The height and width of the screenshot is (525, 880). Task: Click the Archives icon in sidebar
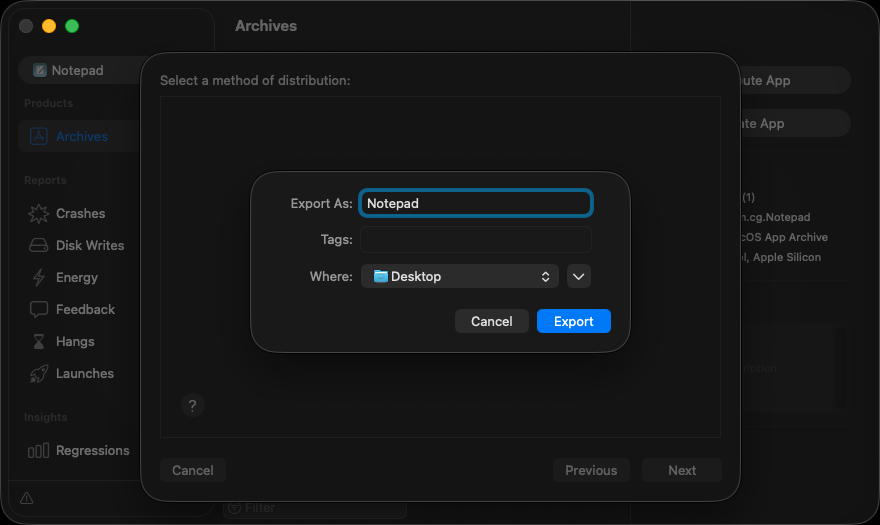click(x=39, y=137)
